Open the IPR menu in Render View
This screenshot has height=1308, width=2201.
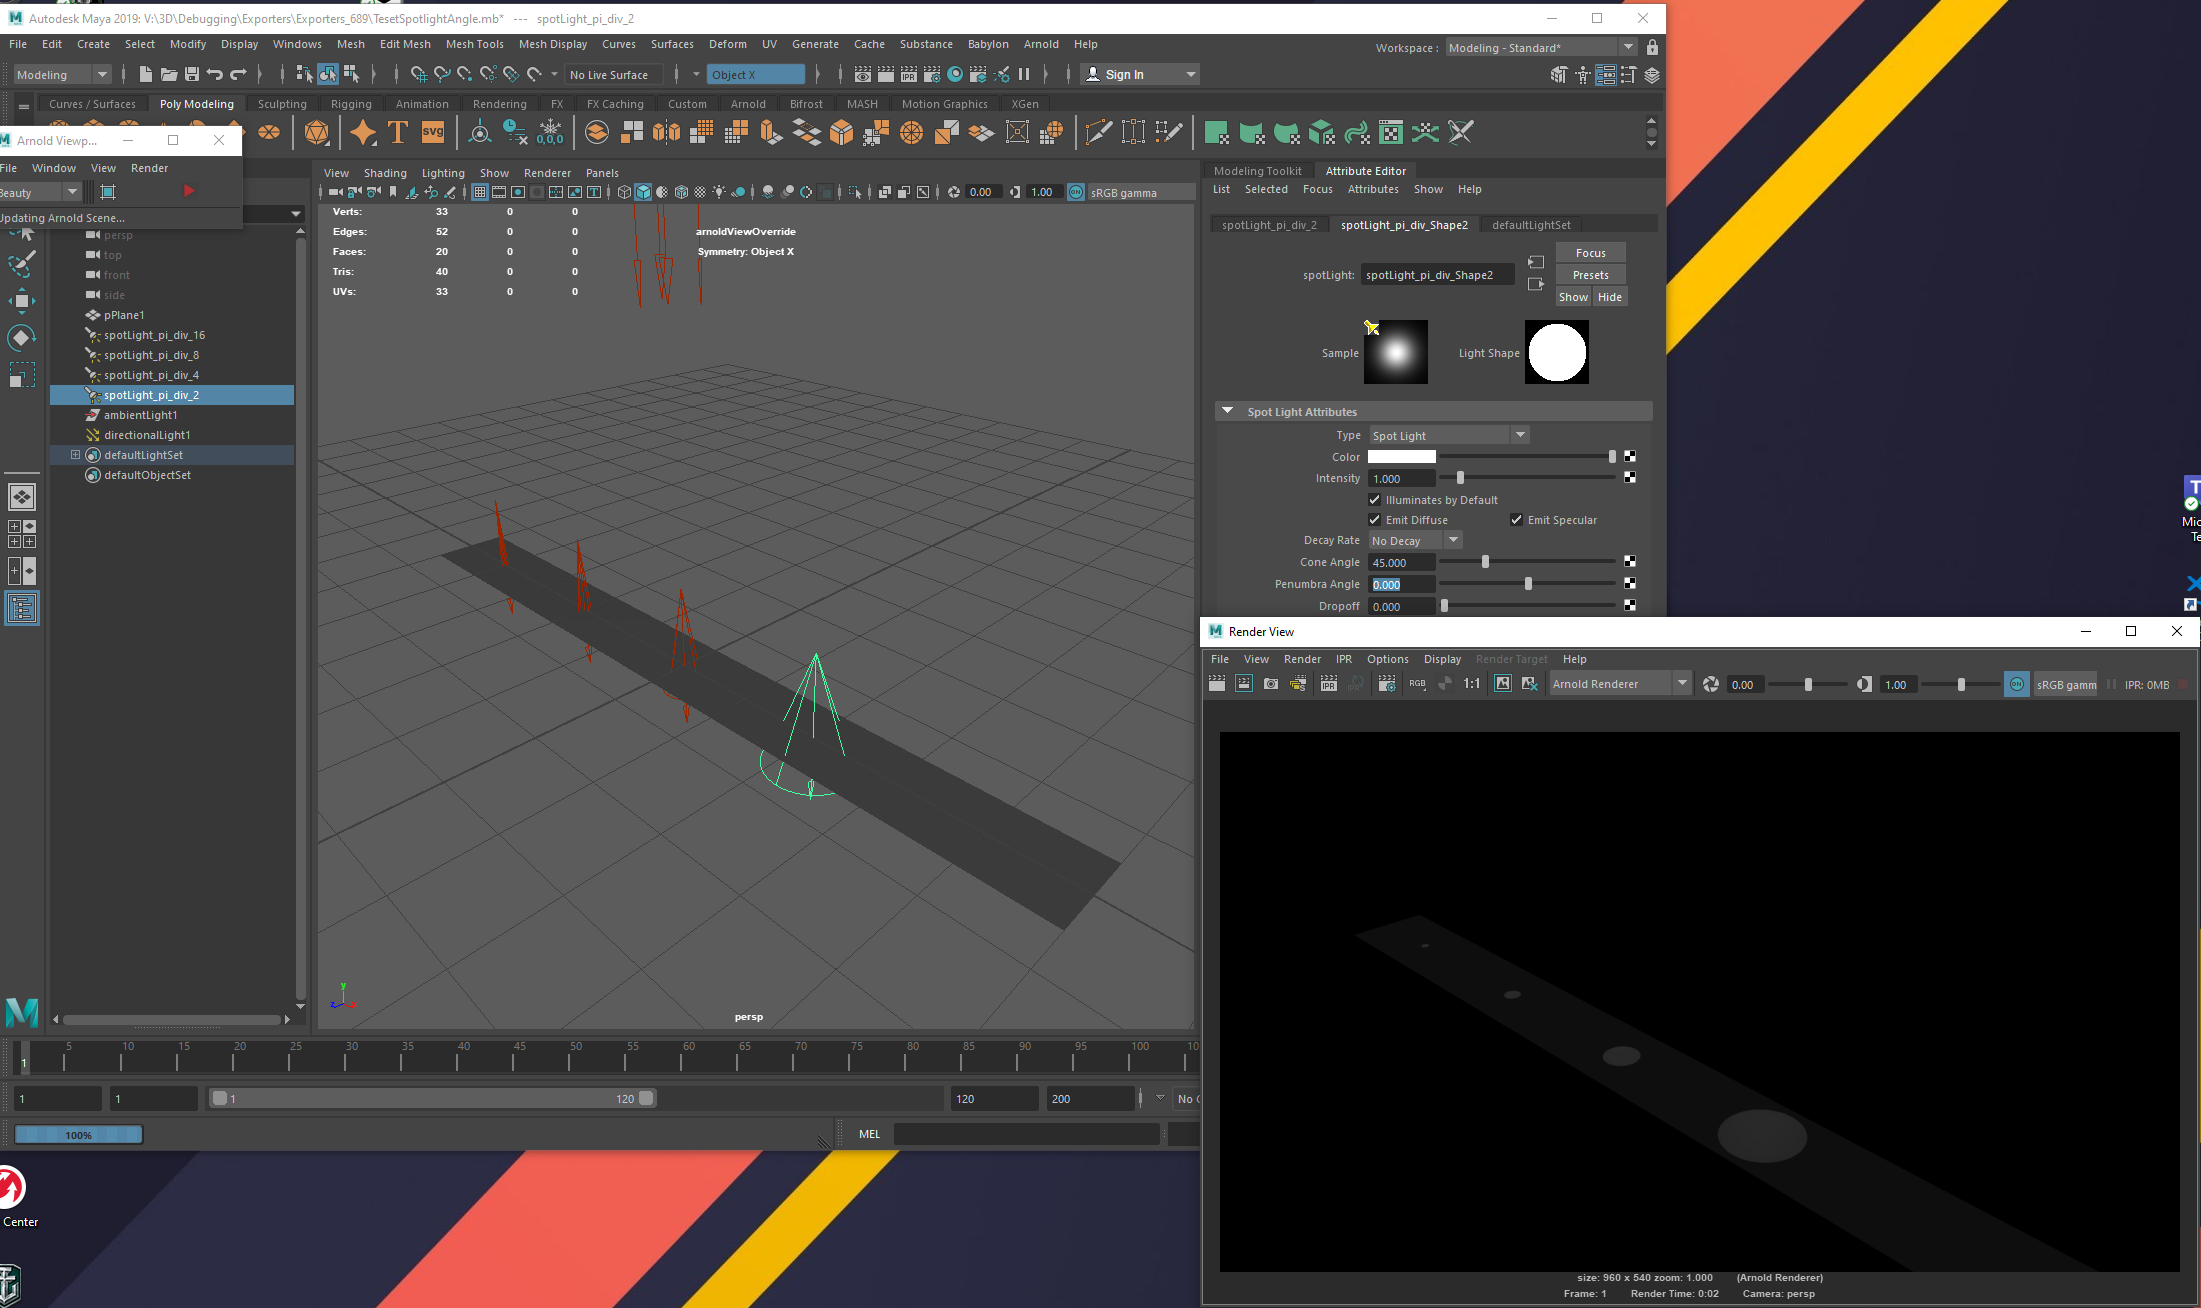click(1344, 659)
